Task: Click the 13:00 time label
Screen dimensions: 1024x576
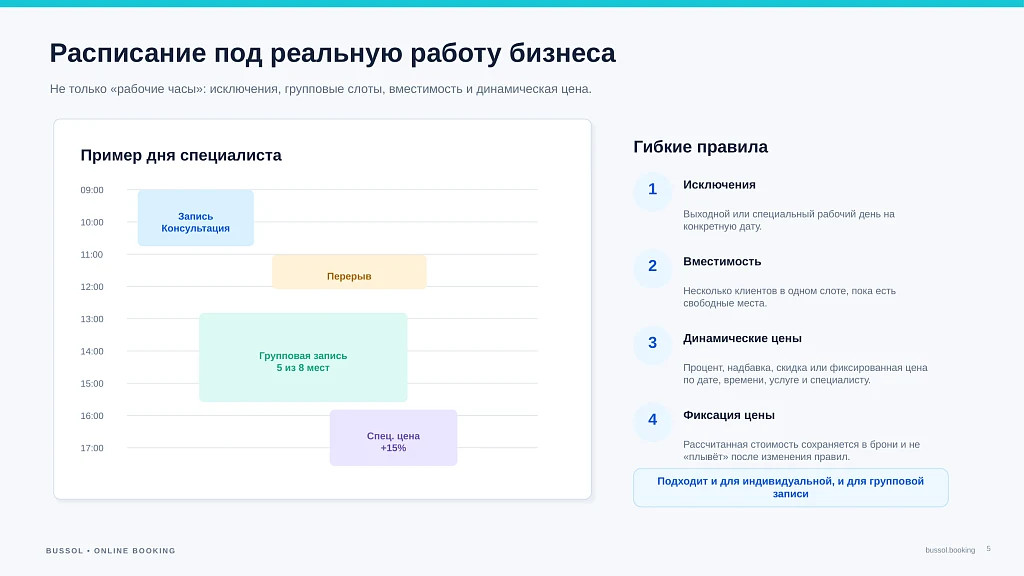Action: point(92,319)
